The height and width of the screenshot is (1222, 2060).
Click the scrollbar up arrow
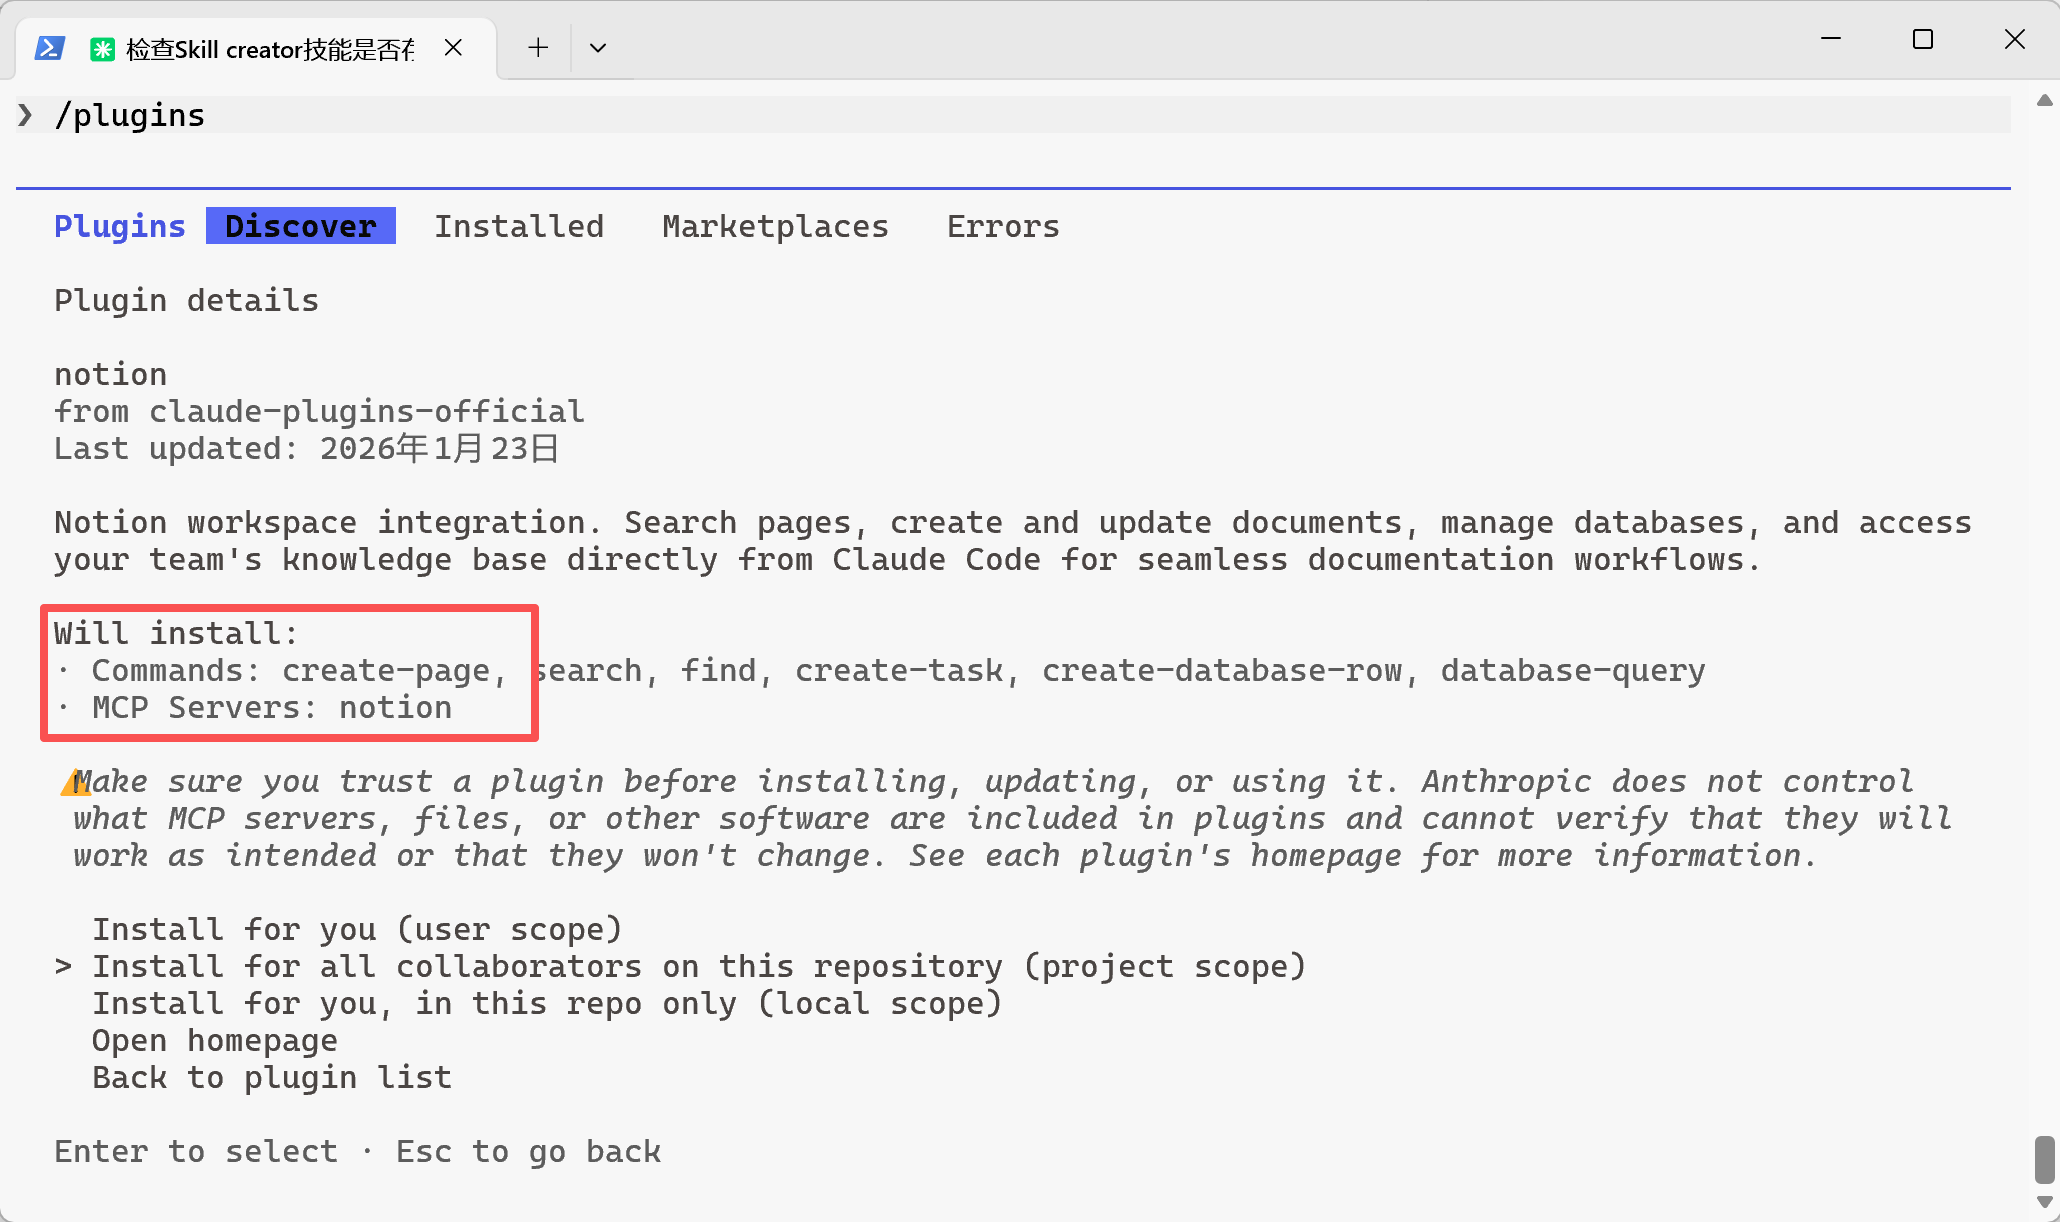tap(2045, 100)
